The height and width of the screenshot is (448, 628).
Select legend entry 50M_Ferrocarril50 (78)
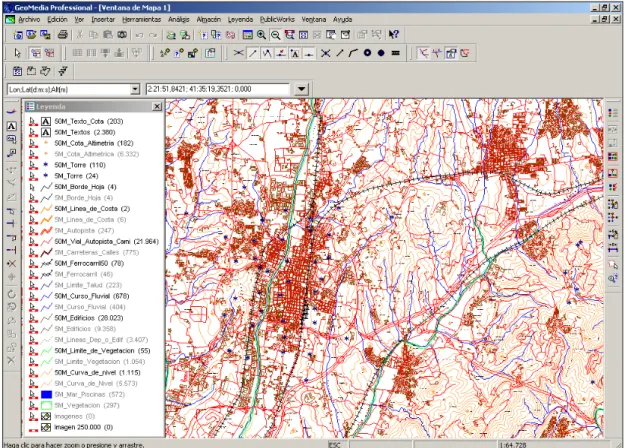(89, 263)
